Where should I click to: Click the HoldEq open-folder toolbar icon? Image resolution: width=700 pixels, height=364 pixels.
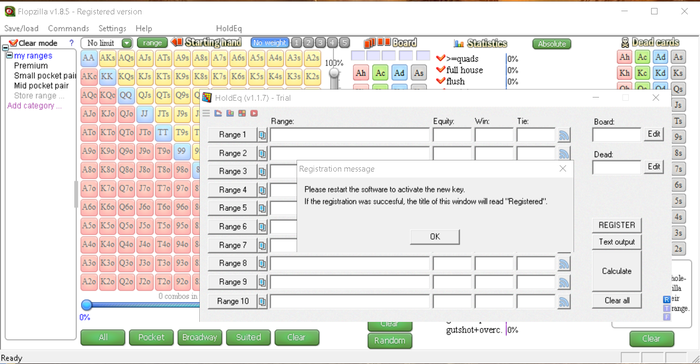click(x=218, y=113)
